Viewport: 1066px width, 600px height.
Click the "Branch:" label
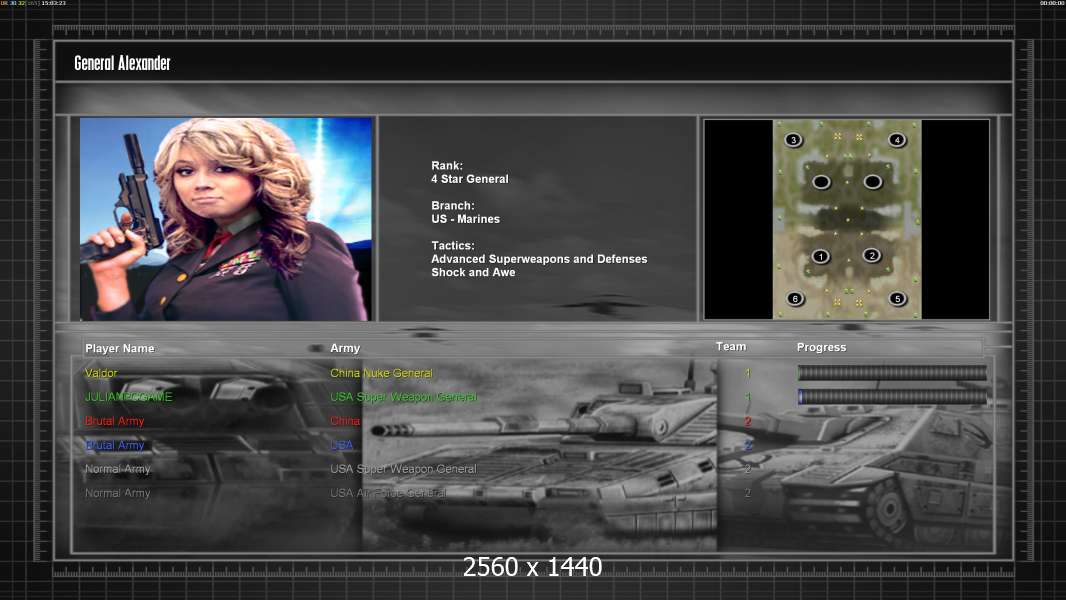[x=453, y=206]
